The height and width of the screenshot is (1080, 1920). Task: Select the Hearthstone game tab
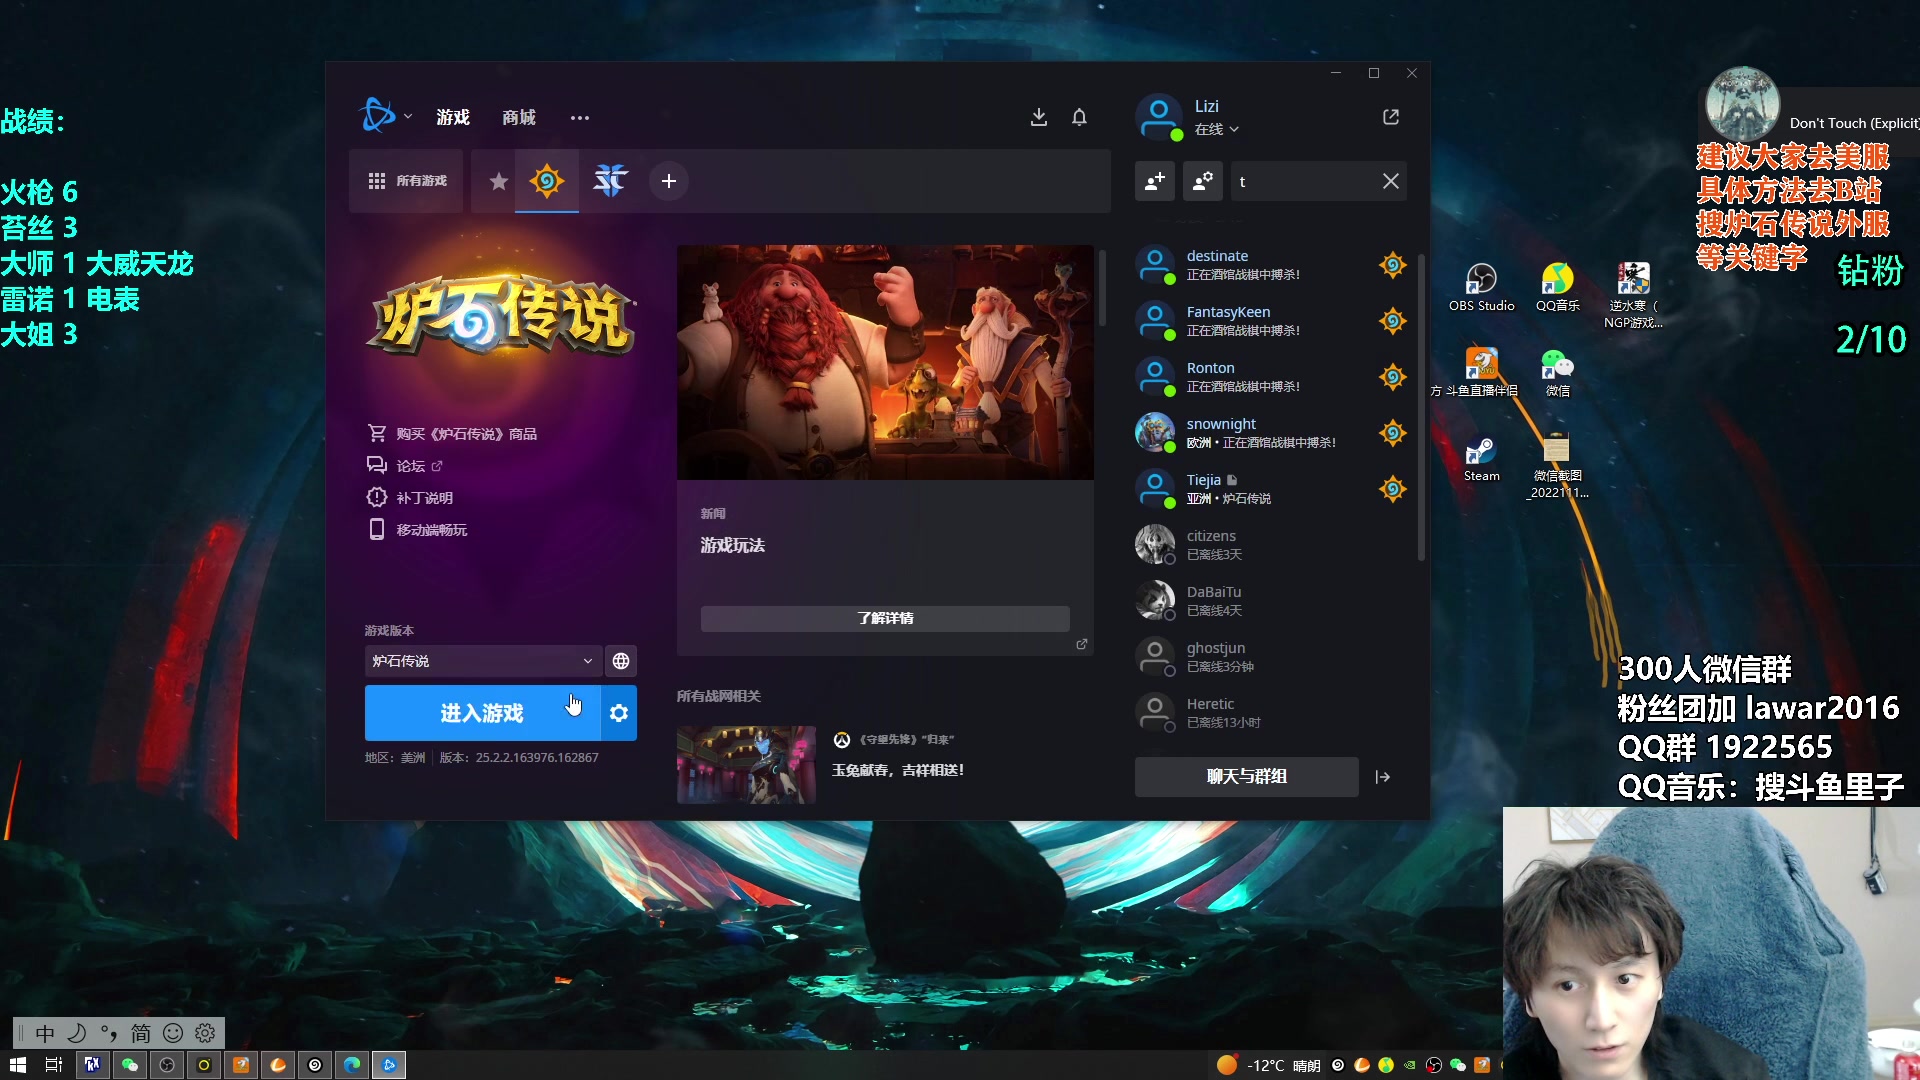(547, 181)
